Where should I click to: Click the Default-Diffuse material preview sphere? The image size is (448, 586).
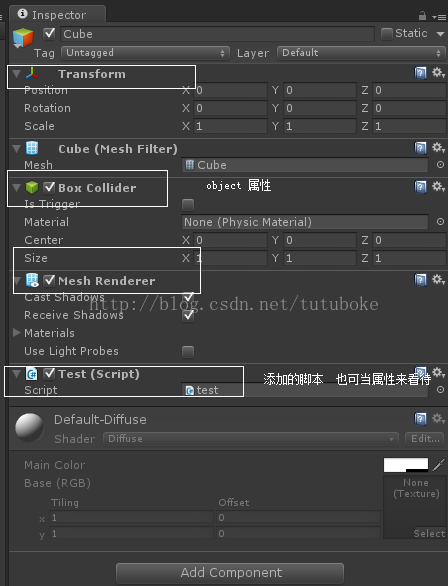(29, 428)
